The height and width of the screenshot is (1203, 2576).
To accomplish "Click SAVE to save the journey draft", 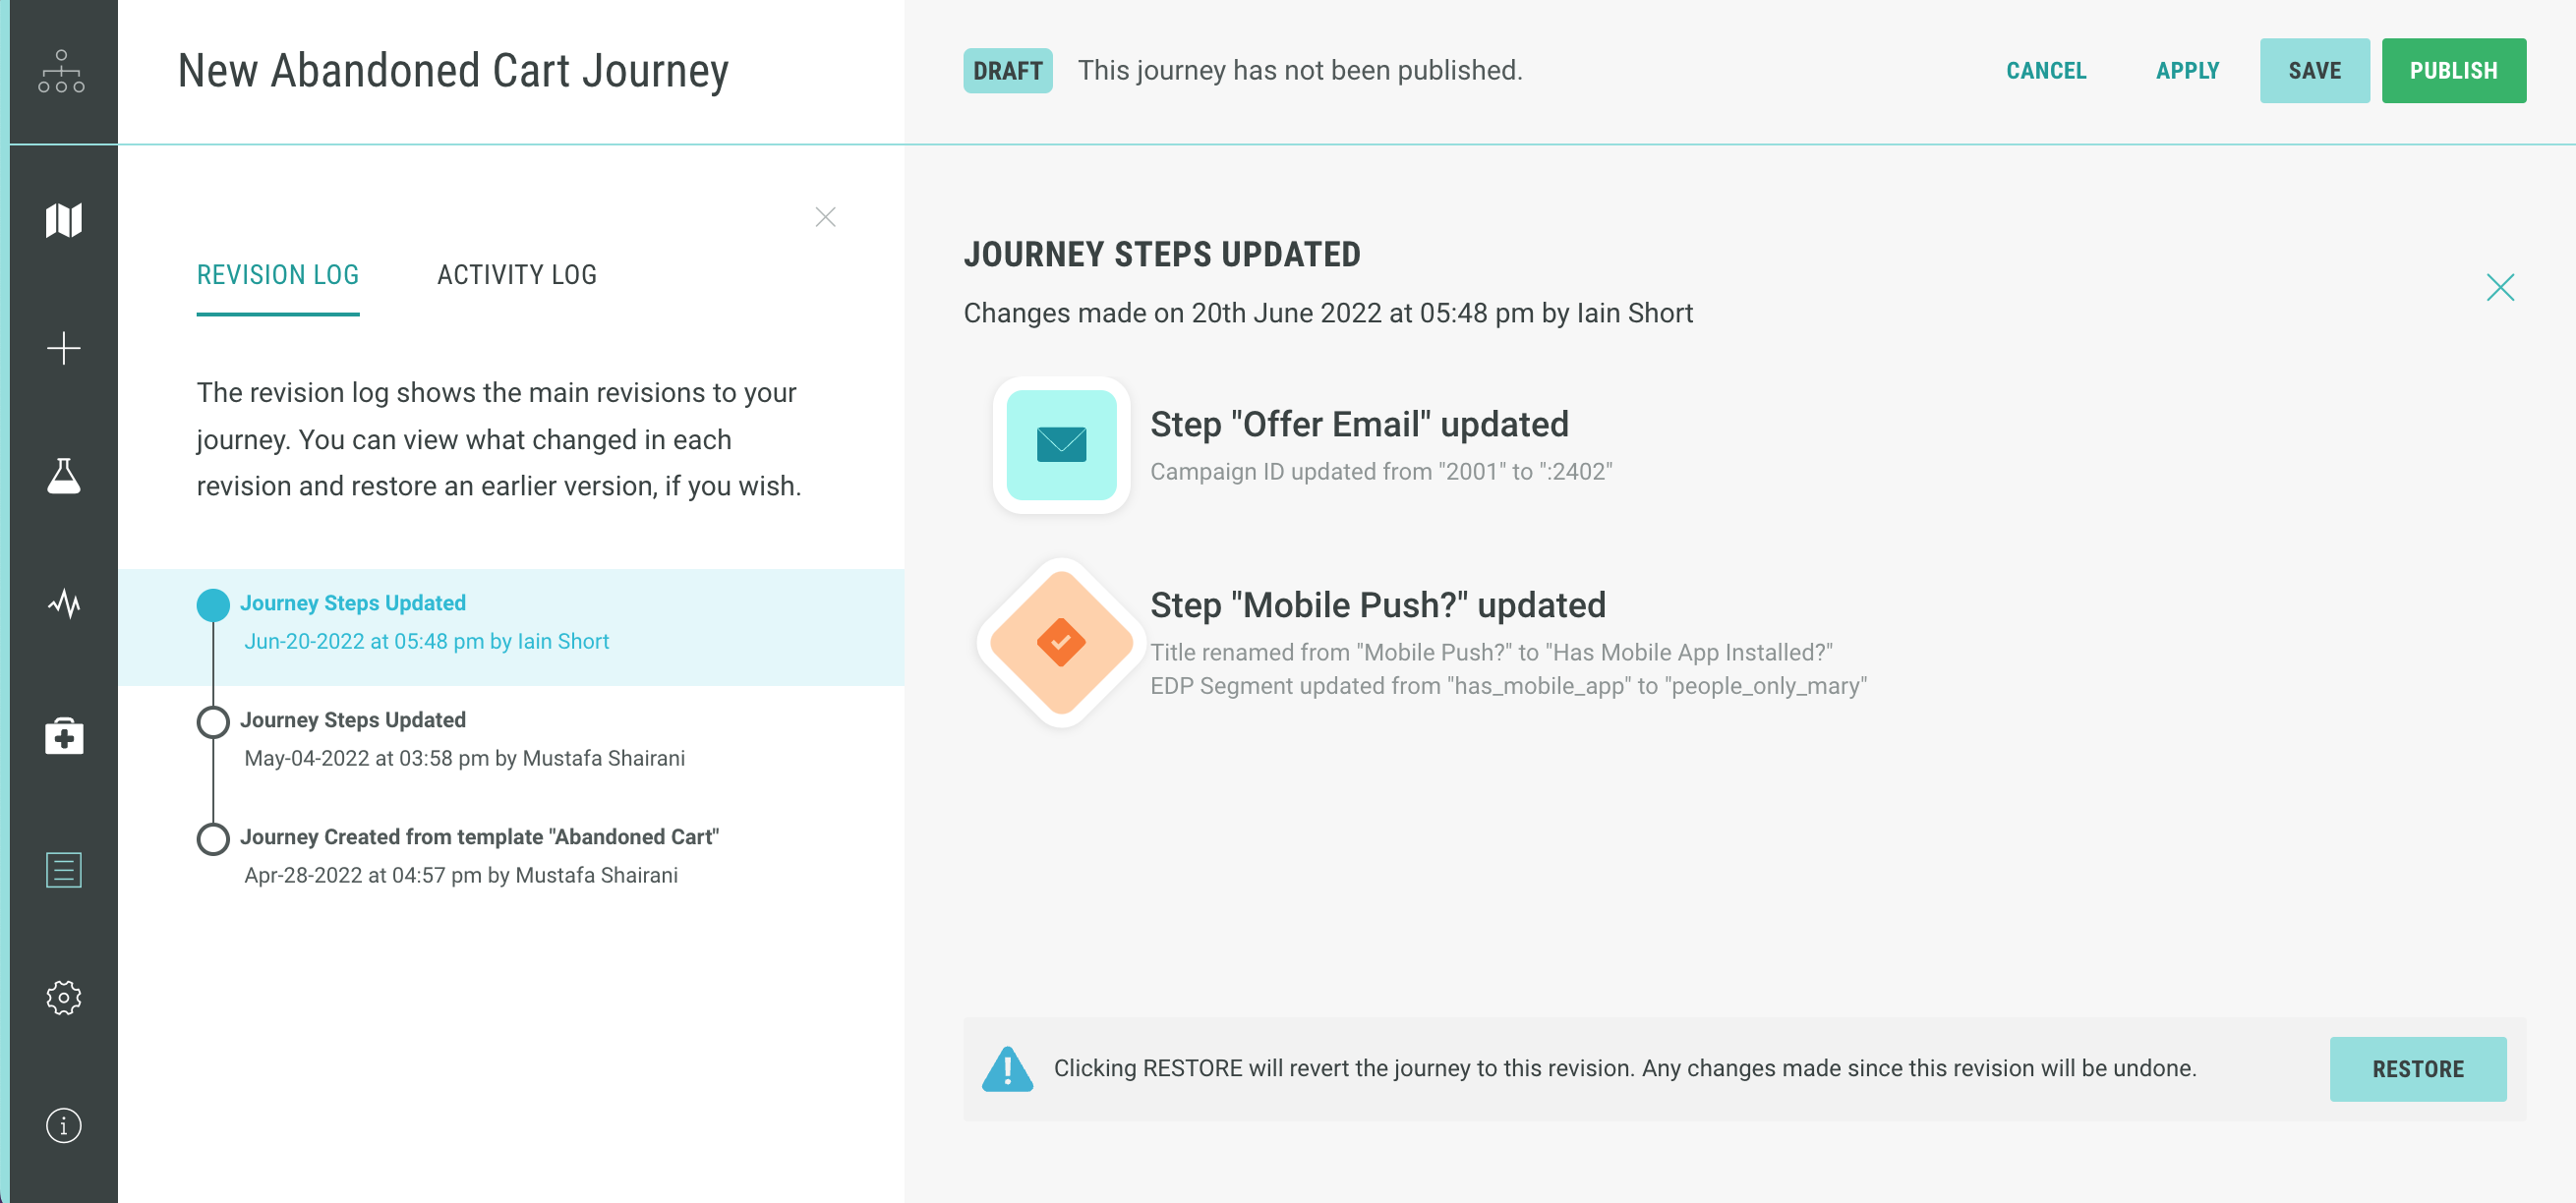I will (2313, 69).
